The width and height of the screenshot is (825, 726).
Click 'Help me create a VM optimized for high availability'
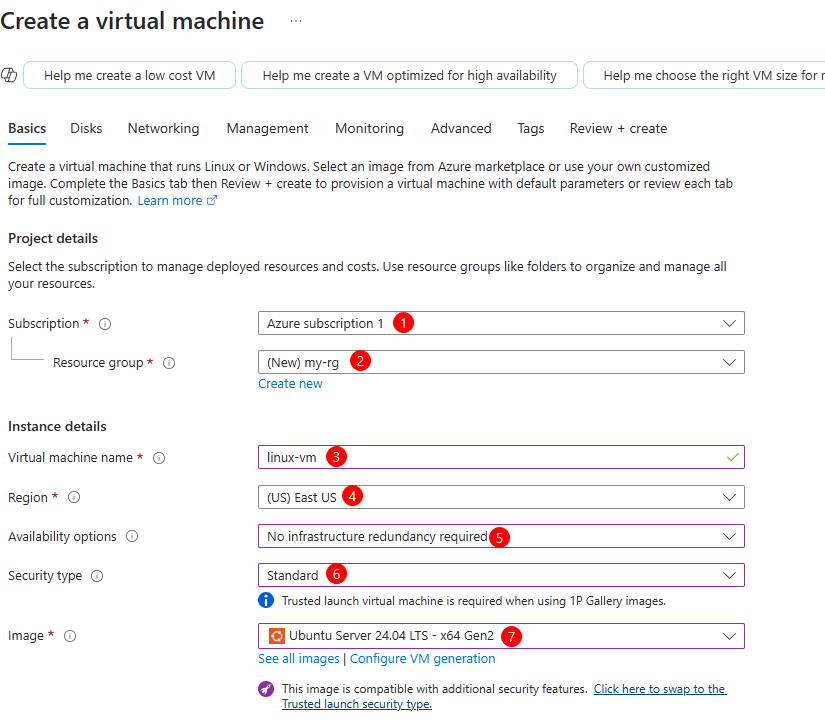(409, 75)
